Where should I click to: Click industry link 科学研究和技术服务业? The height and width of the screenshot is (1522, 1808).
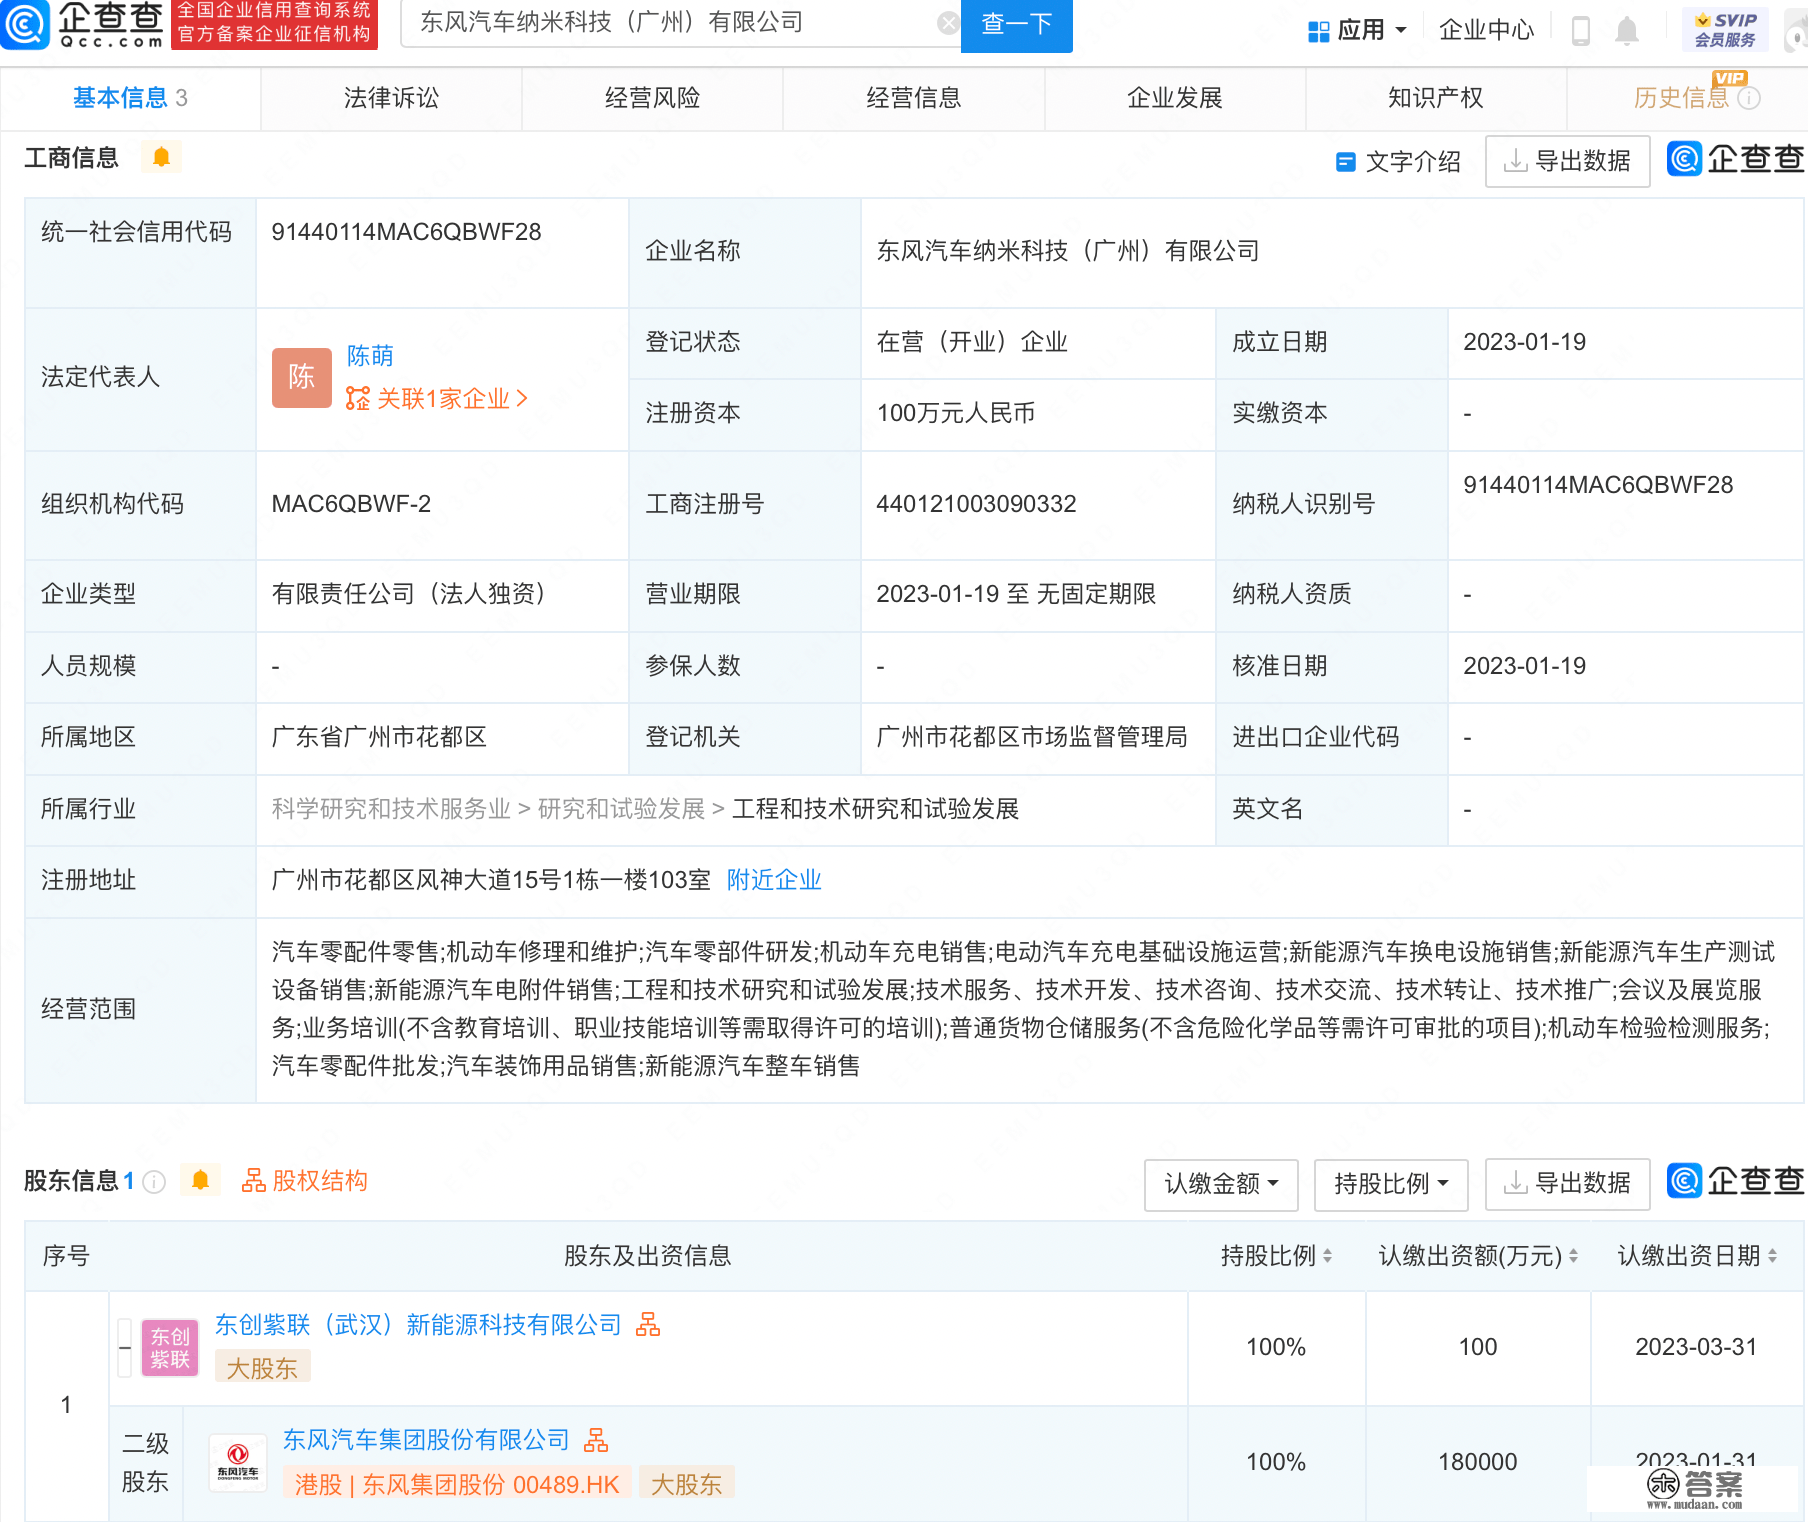click(391, 809)
